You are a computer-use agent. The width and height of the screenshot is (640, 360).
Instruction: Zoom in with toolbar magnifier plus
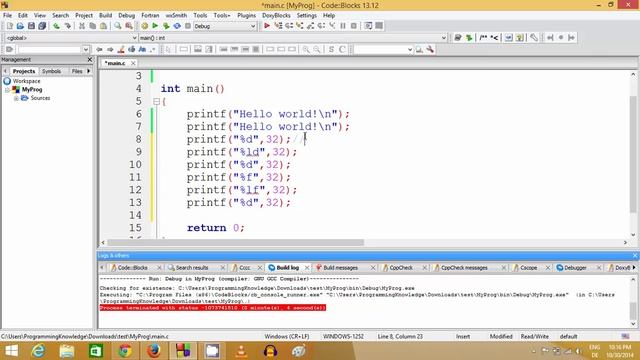tap(306, 49)
